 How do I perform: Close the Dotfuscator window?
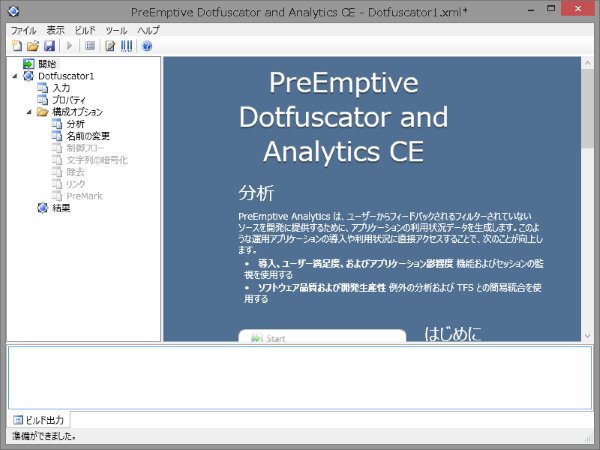pyautogui.click(x=578, y=9)
